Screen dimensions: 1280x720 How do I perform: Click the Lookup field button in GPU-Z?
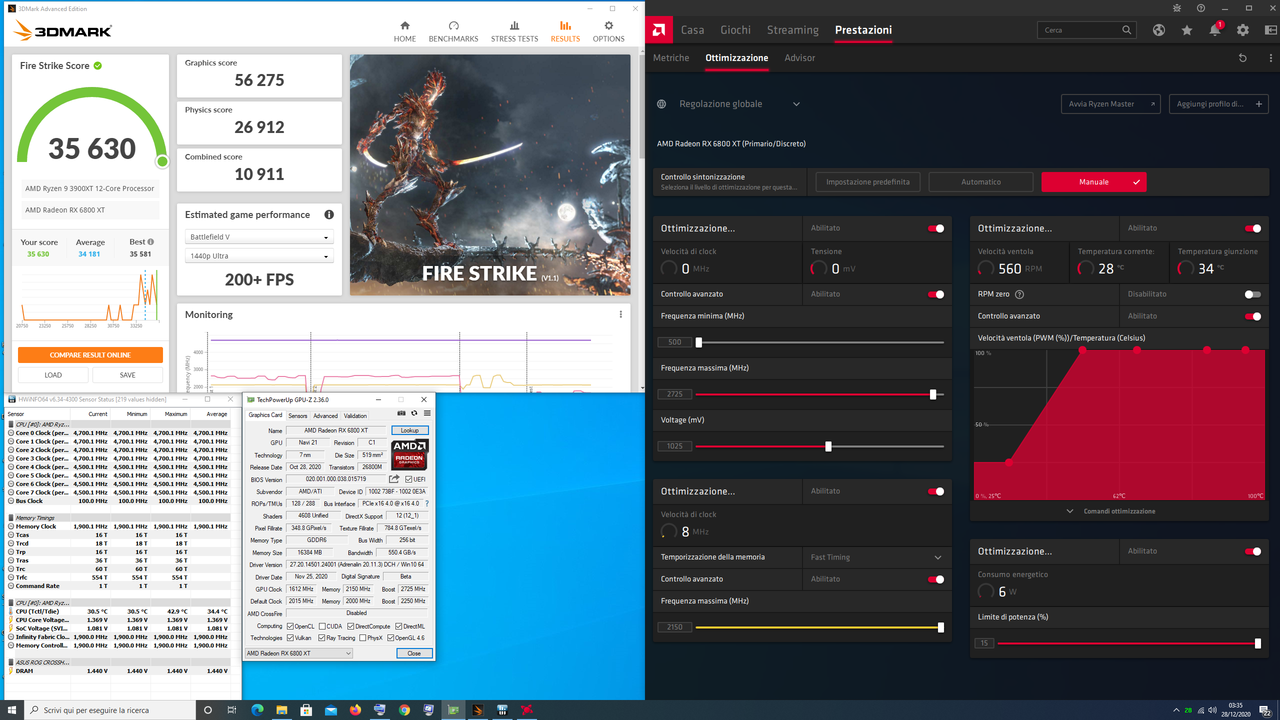click(410, 430)
